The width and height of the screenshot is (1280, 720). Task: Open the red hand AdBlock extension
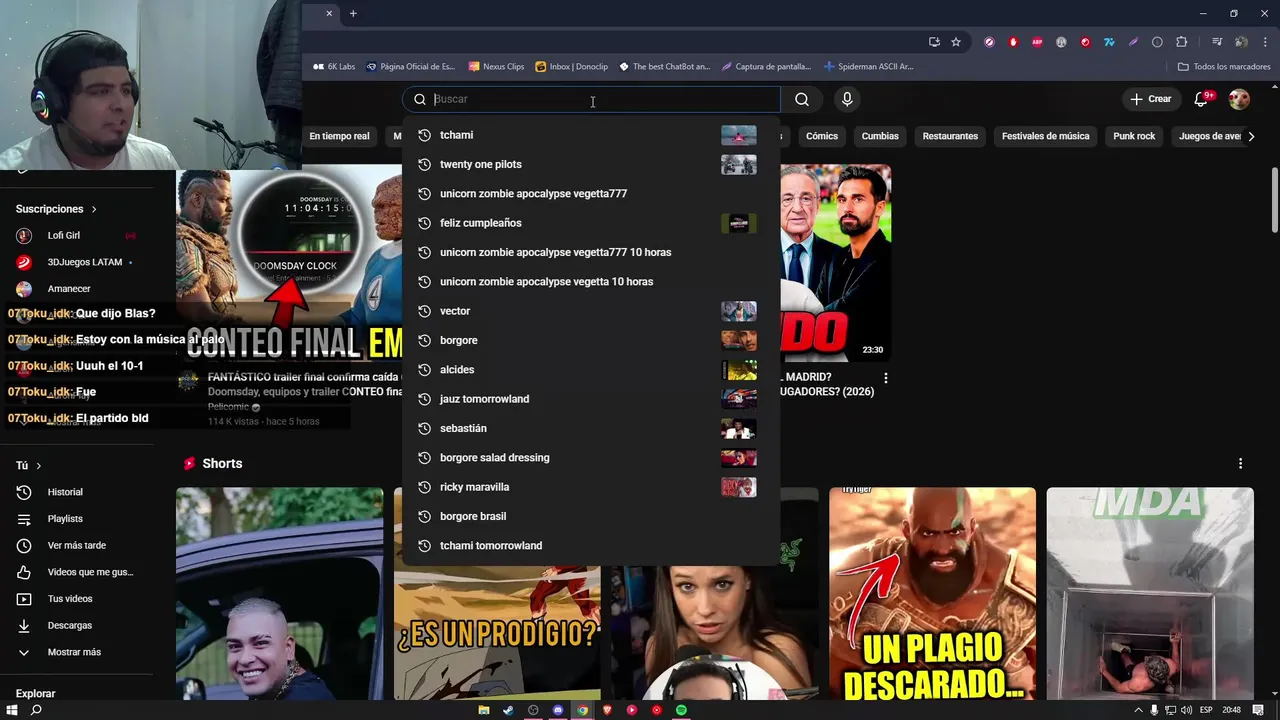pos(1013,42)
